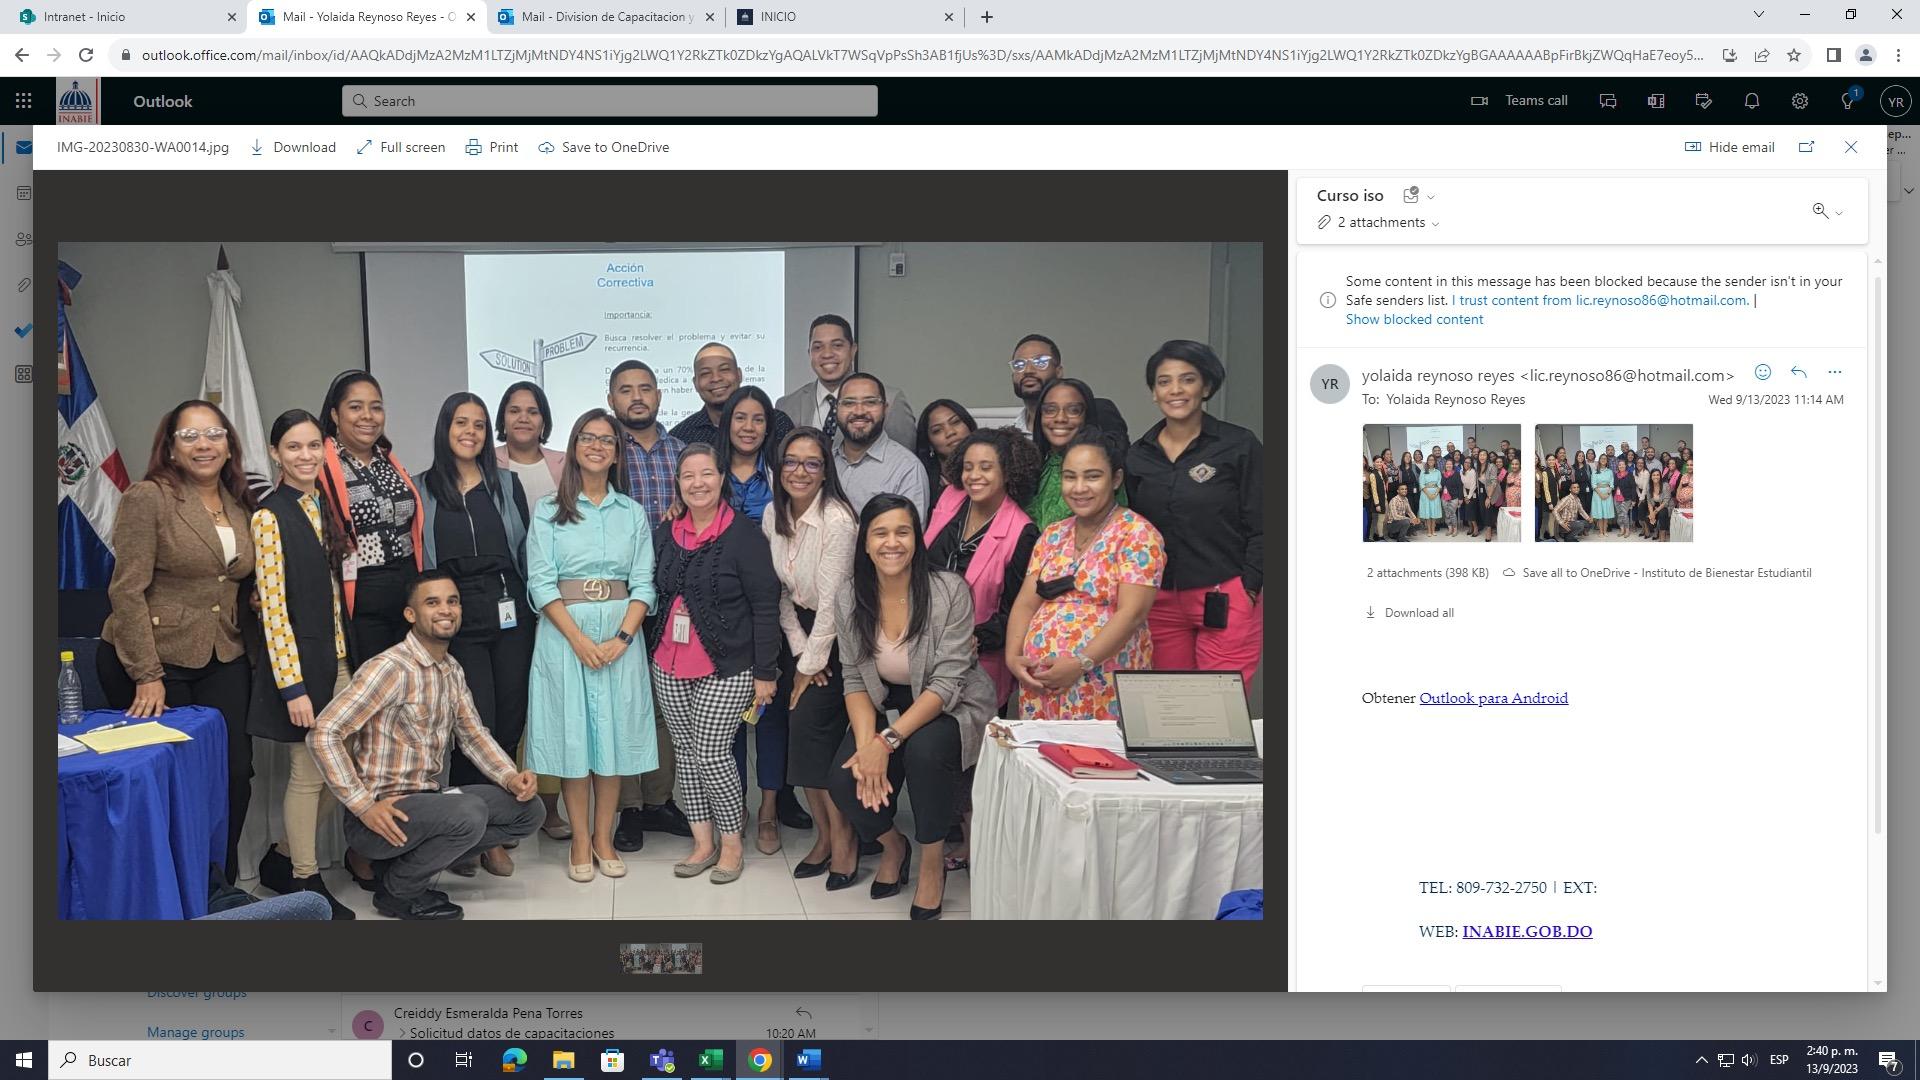The image size is (1920, 1080).
Task: Reply using the arrow icon
Action: pos(1798,372)
